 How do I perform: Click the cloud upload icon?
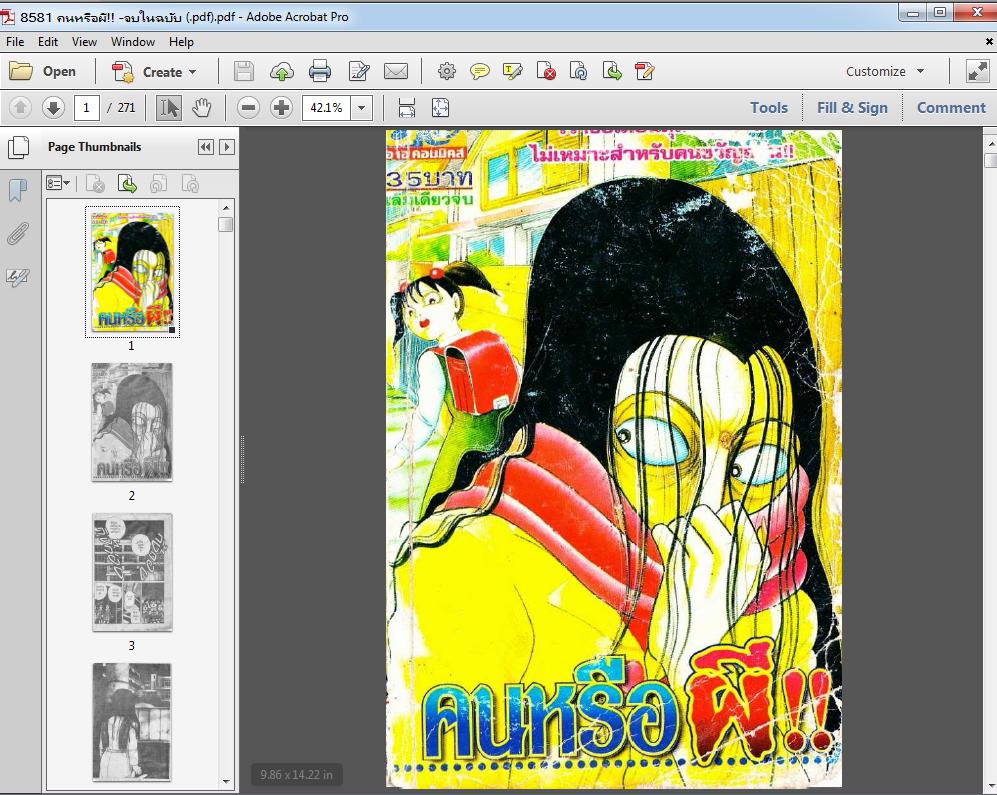pos(282,71)
